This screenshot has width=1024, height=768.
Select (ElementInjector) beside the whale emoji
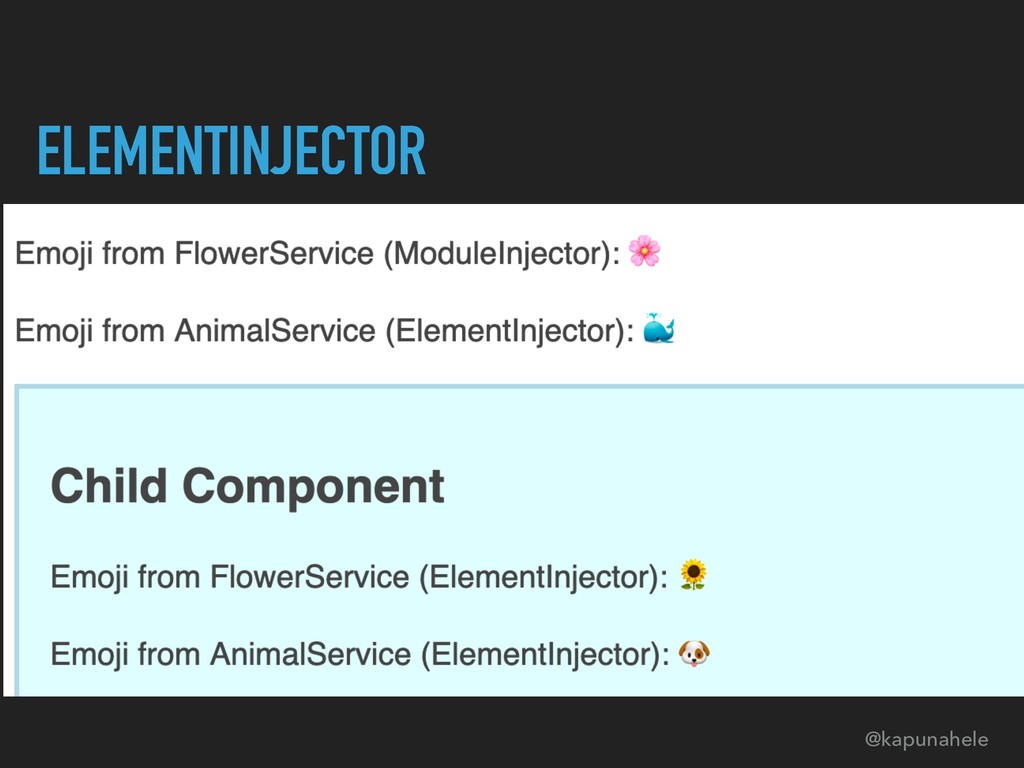coord(510,331)
